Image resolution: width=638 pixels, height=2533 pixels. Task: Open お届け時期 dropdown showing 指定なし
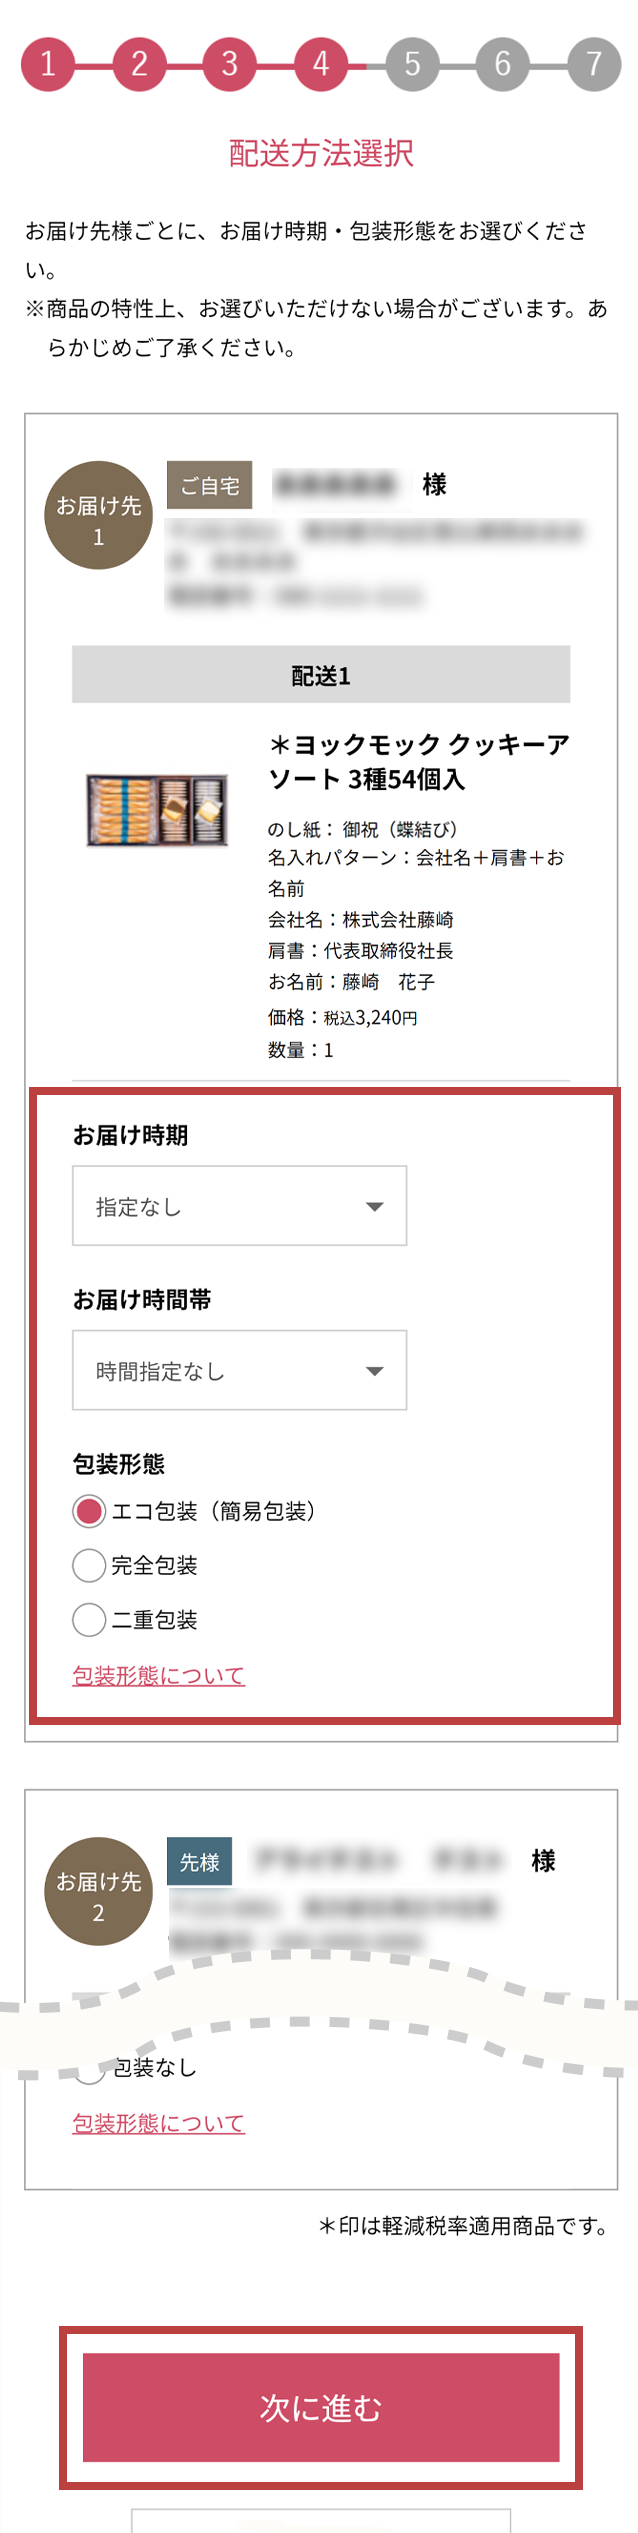239,1206
